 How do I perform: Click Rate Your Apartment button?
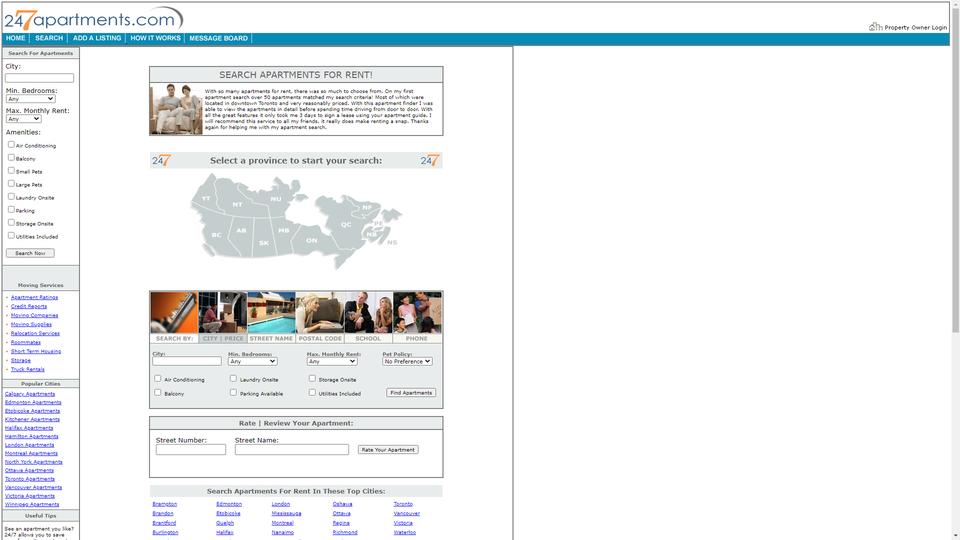pyautogui.click(x=388, y=450)
